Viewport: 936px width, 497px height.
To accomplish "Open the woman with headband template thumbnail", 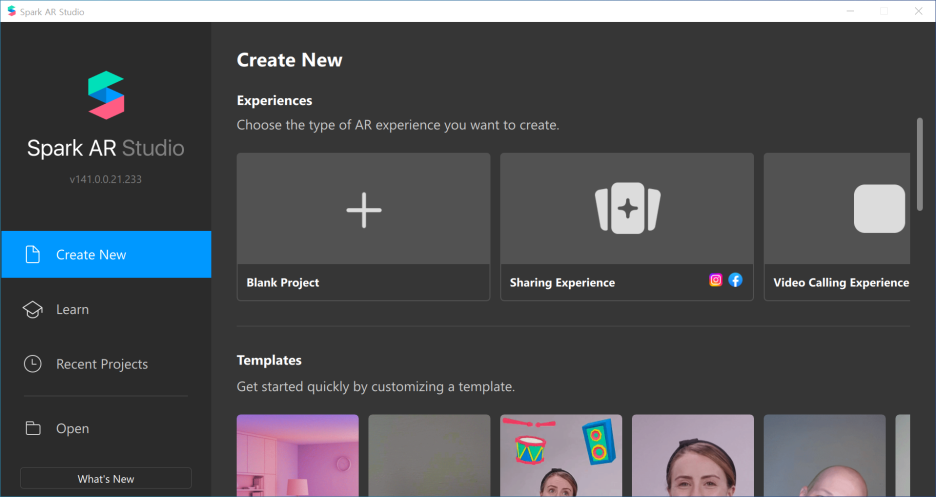I will point(693,456).
